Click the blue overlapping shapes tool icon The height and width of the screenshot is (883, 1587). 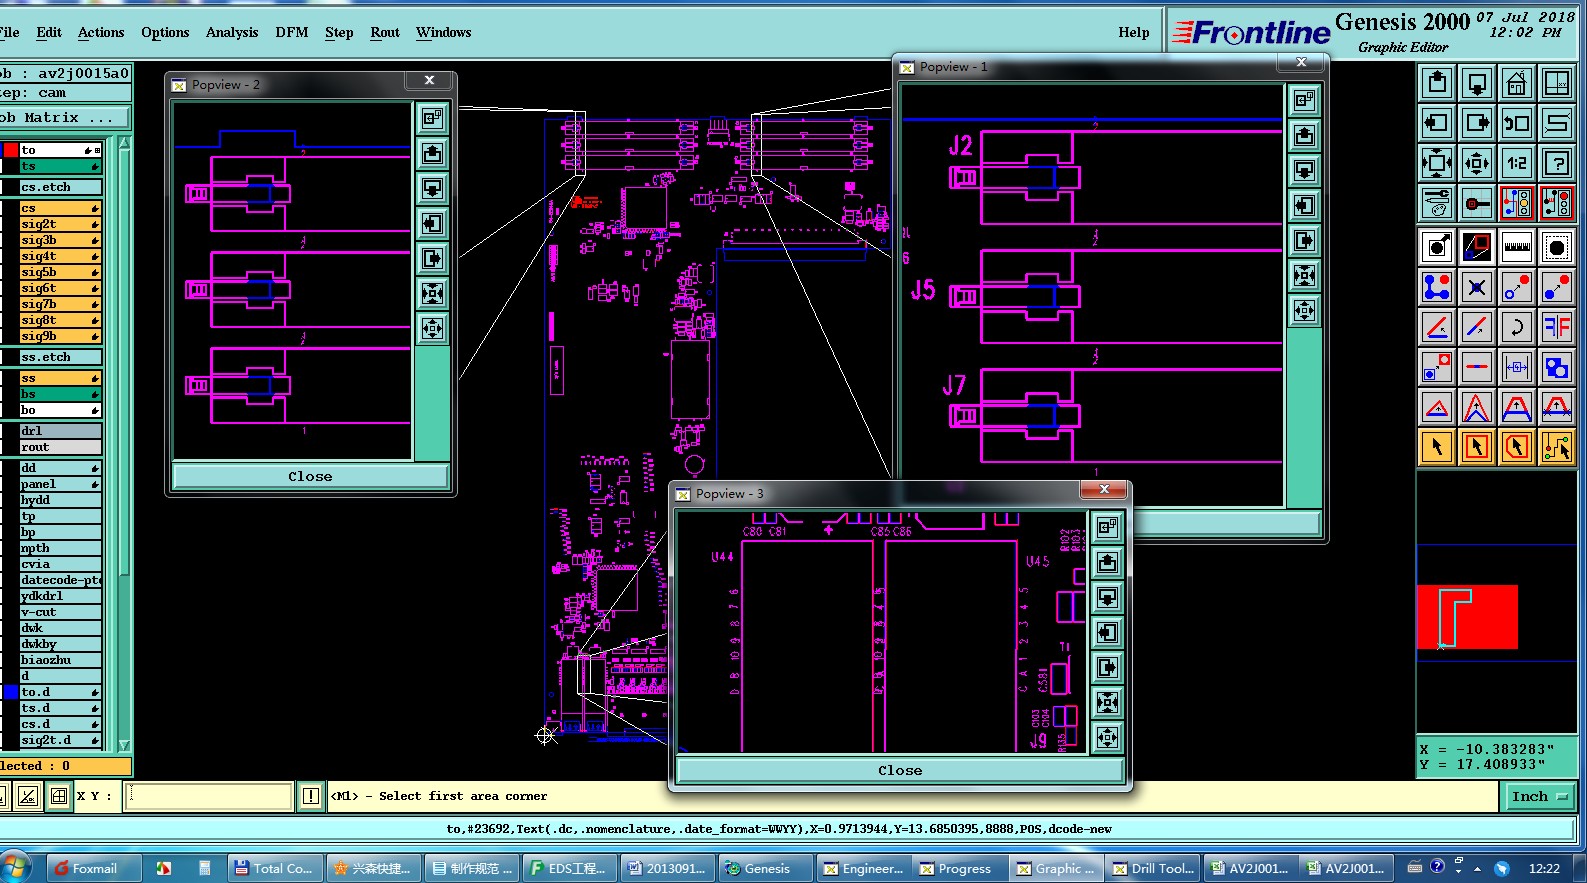1557,367
